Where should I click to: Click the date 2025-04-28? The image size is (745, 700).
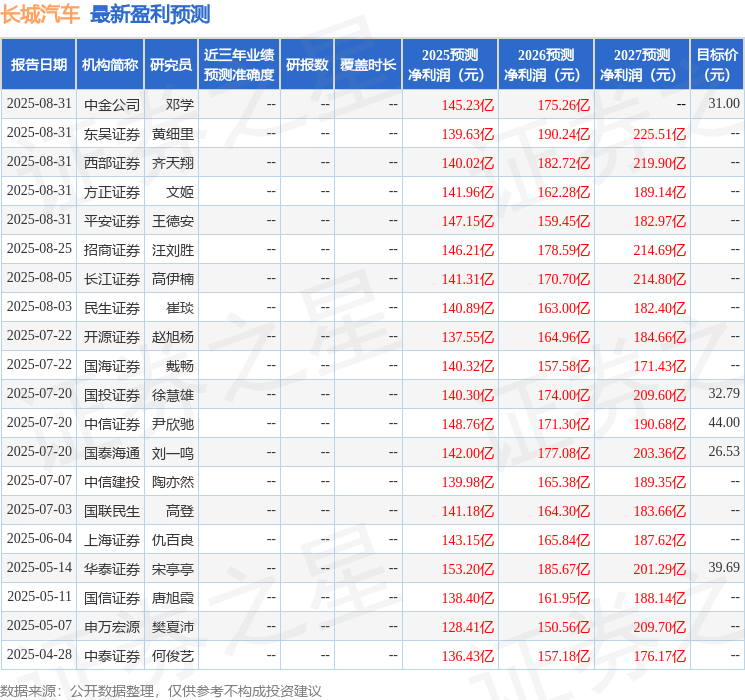pos(39,654)
